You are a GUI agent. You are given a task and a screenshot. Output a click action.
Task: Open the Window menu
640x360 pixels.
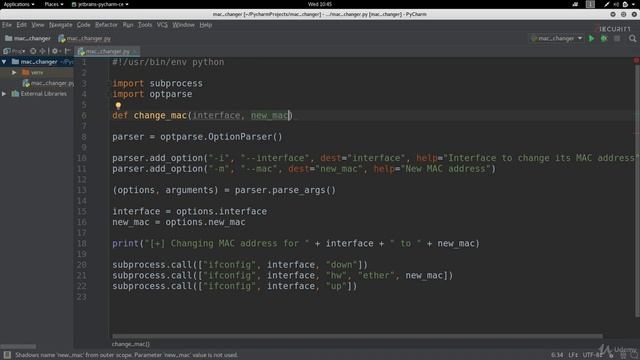click(x=183, y=25)
